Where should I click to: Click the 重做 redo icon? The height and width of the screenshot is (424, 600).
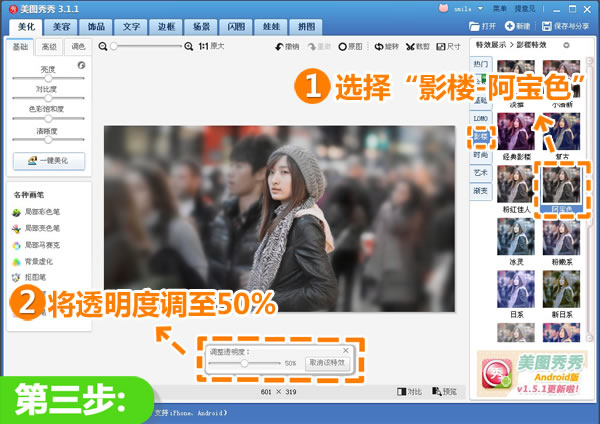[312, 47]
